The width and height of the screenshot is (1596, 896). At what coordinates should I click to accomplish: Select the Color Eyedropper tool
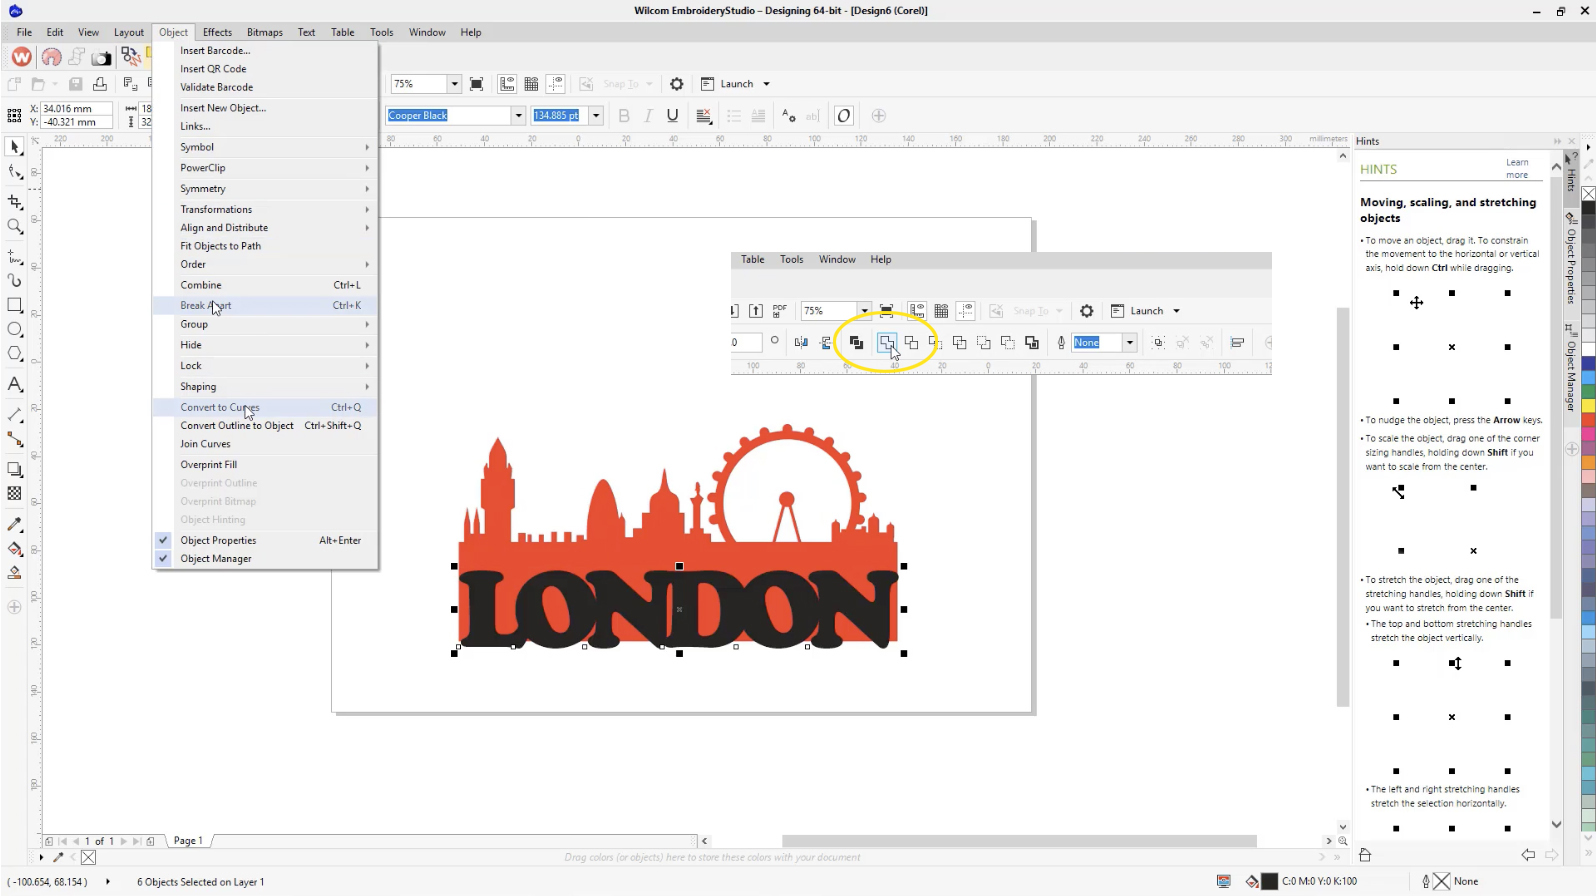pos(15,524)
